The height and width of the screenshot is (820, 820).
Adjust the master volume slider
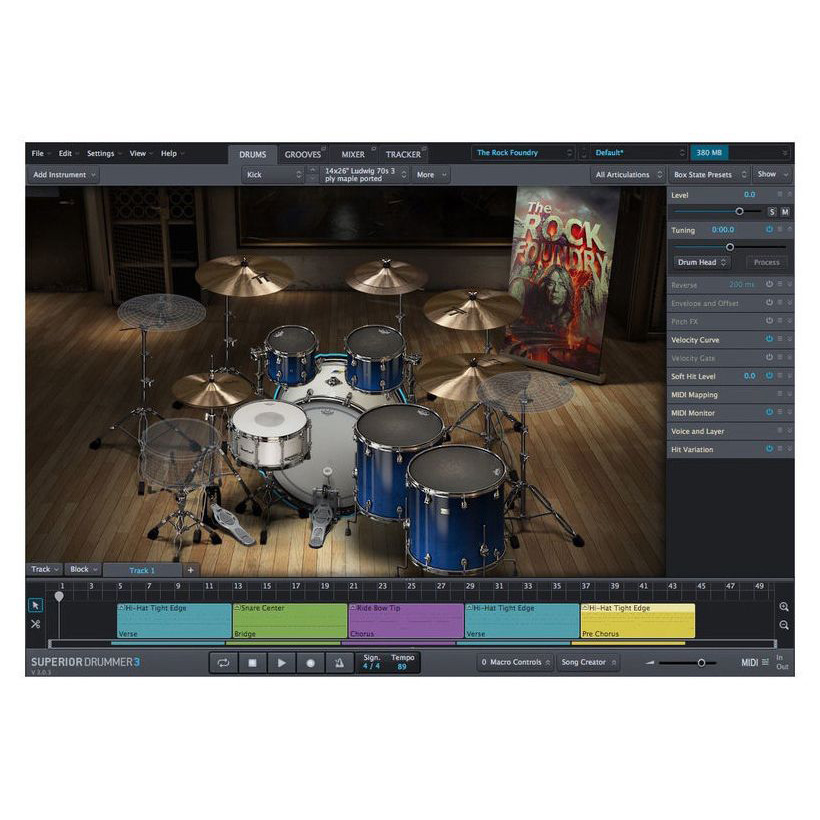pyautogui.click(x=701, y=663)
